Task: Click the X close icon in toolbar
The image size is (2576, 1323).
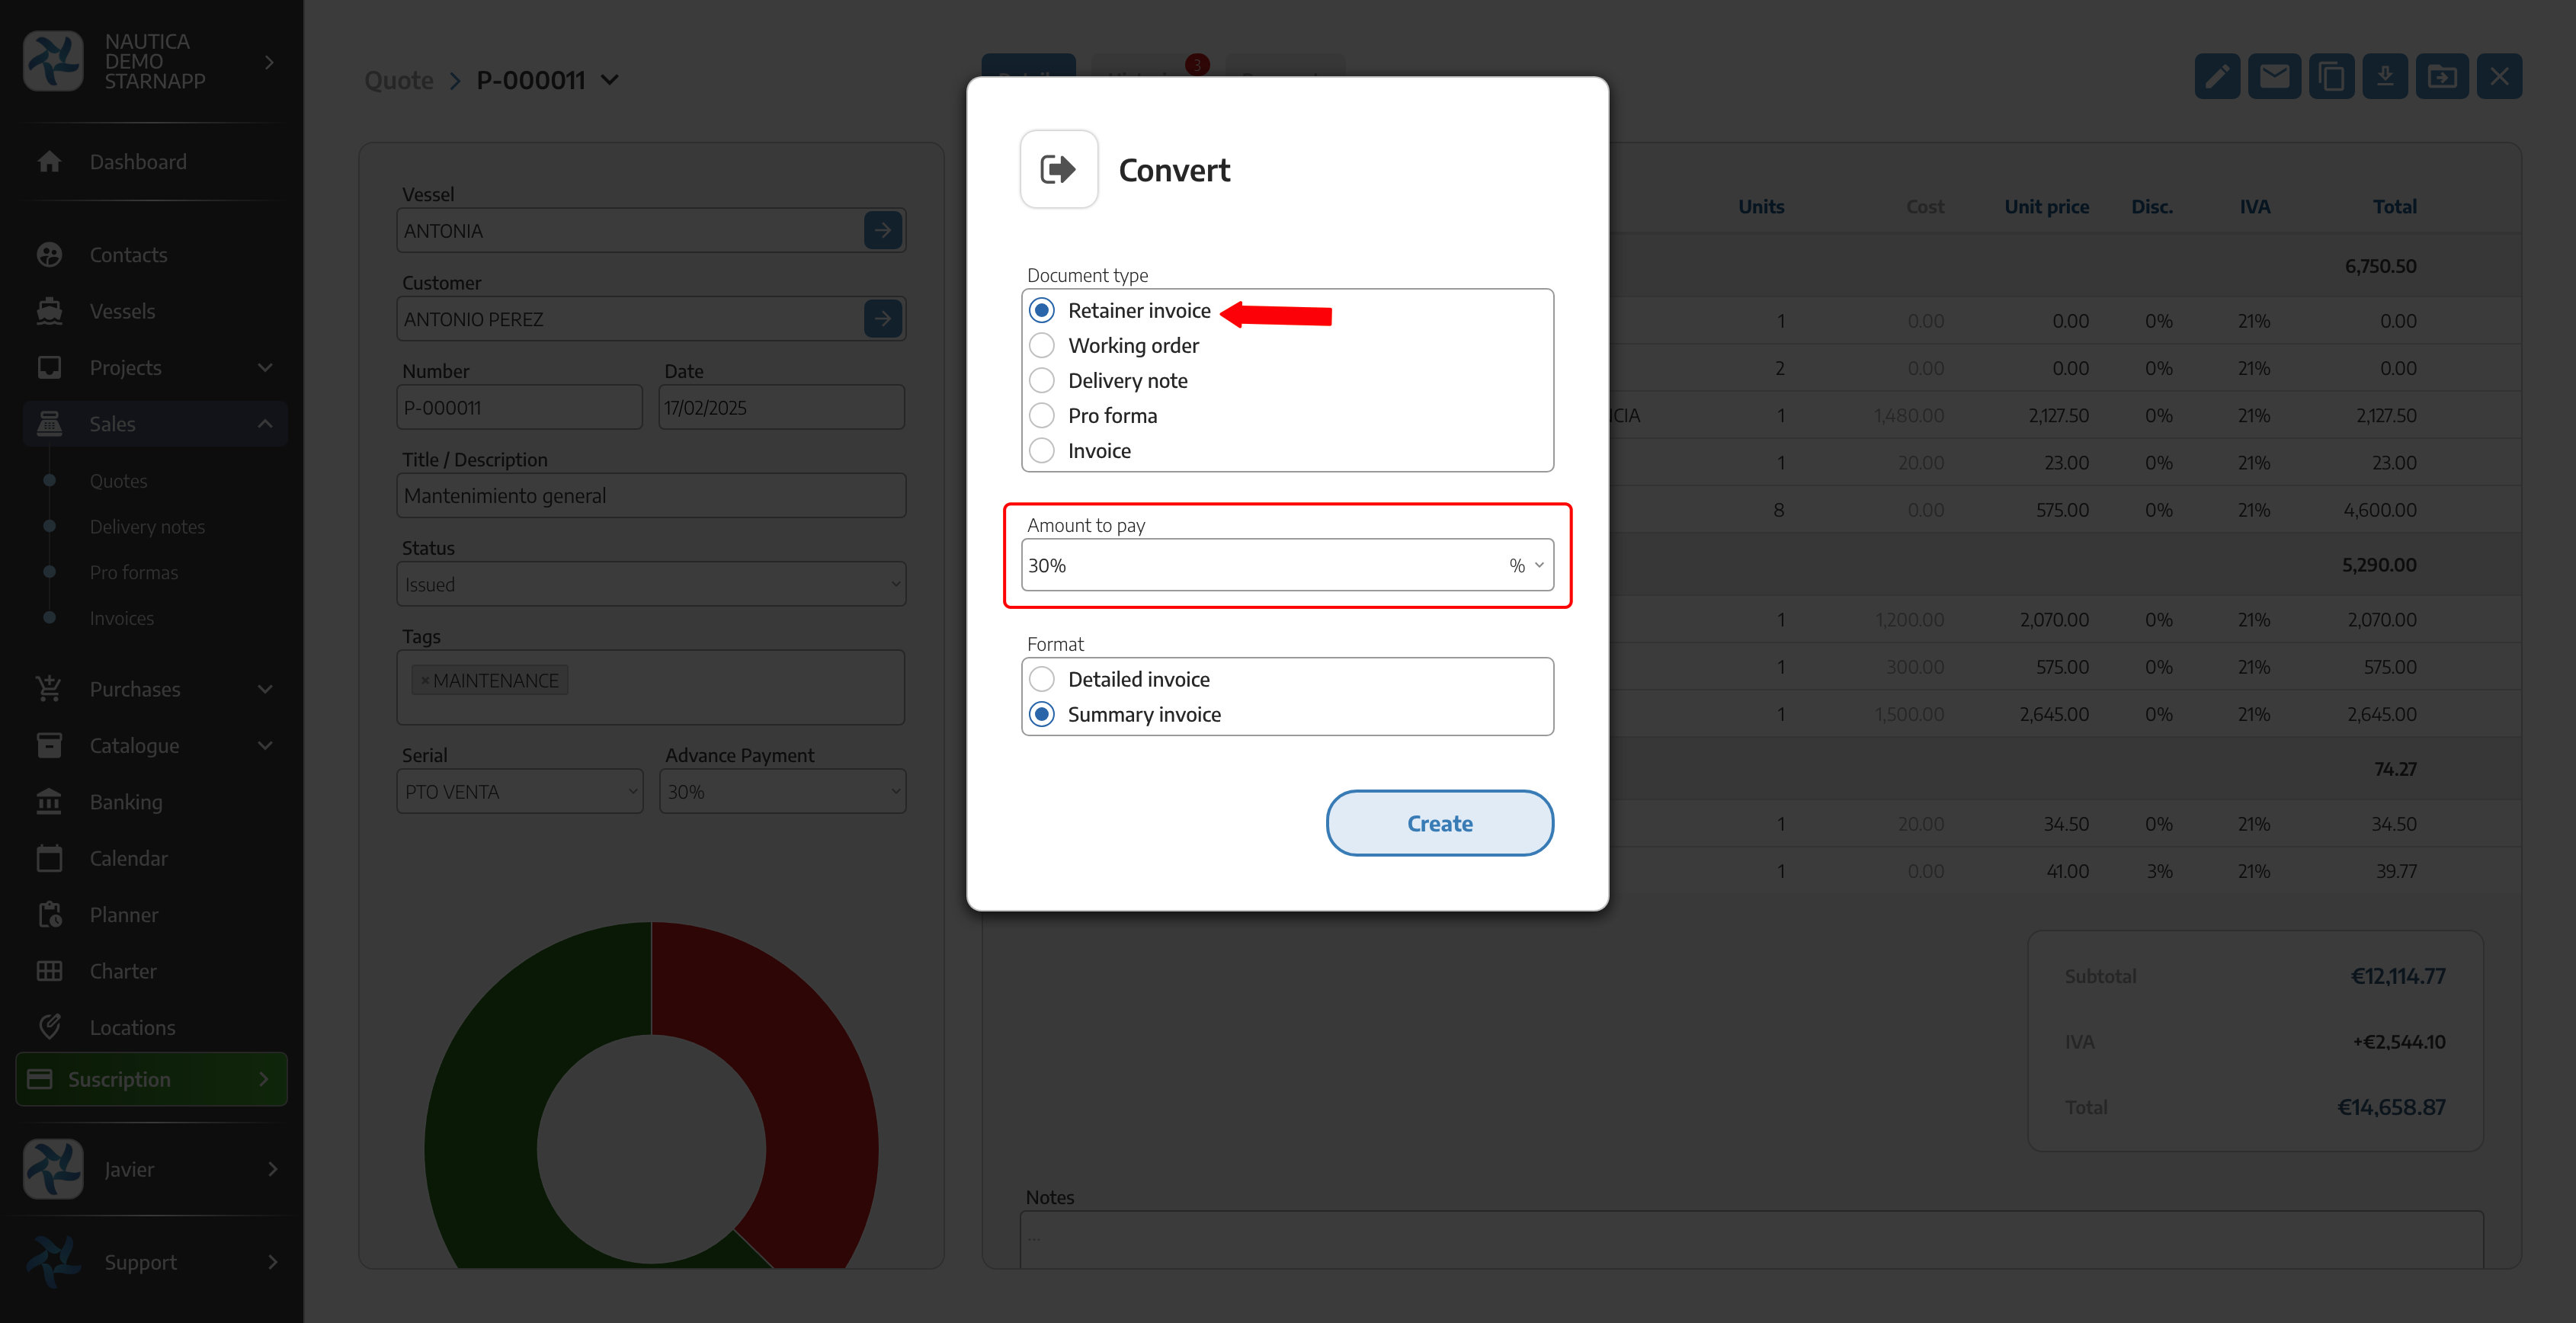Action: point(2499,77)
